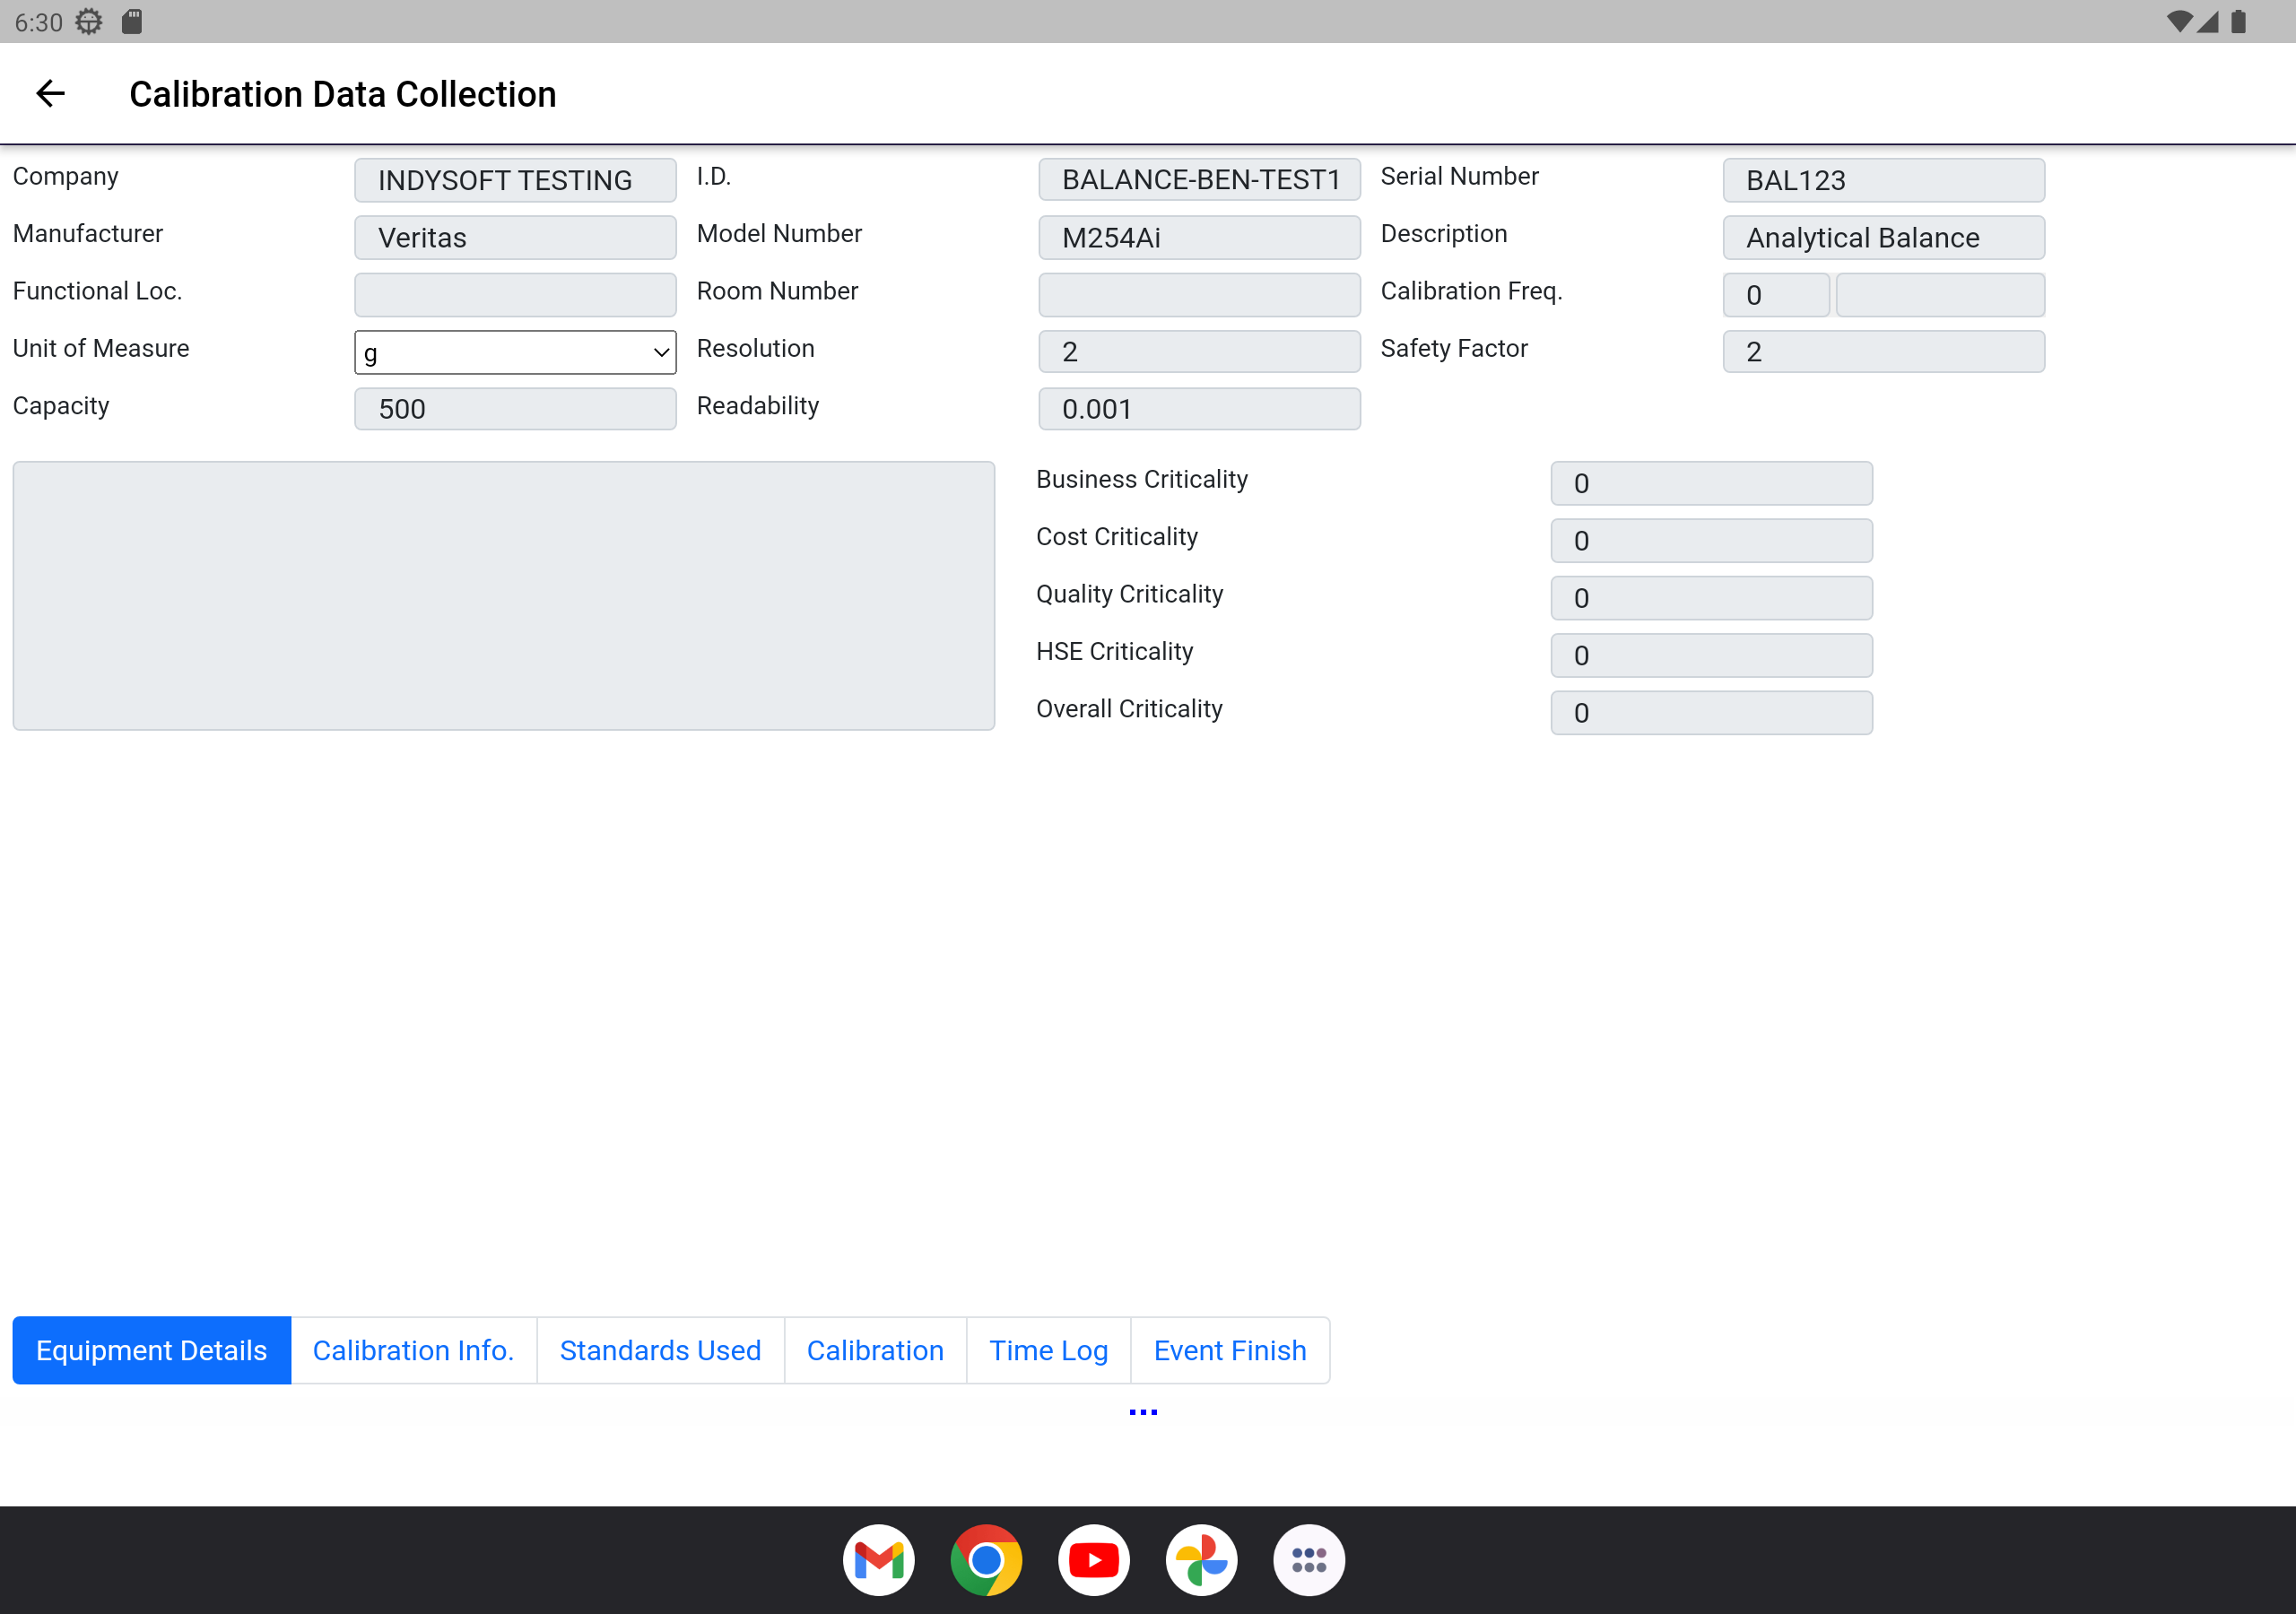Screen dimensions: 2296x1614
Task: Expand the Unit of Measure dropdown
Action: pyautogui.click(x=515, y=352)
